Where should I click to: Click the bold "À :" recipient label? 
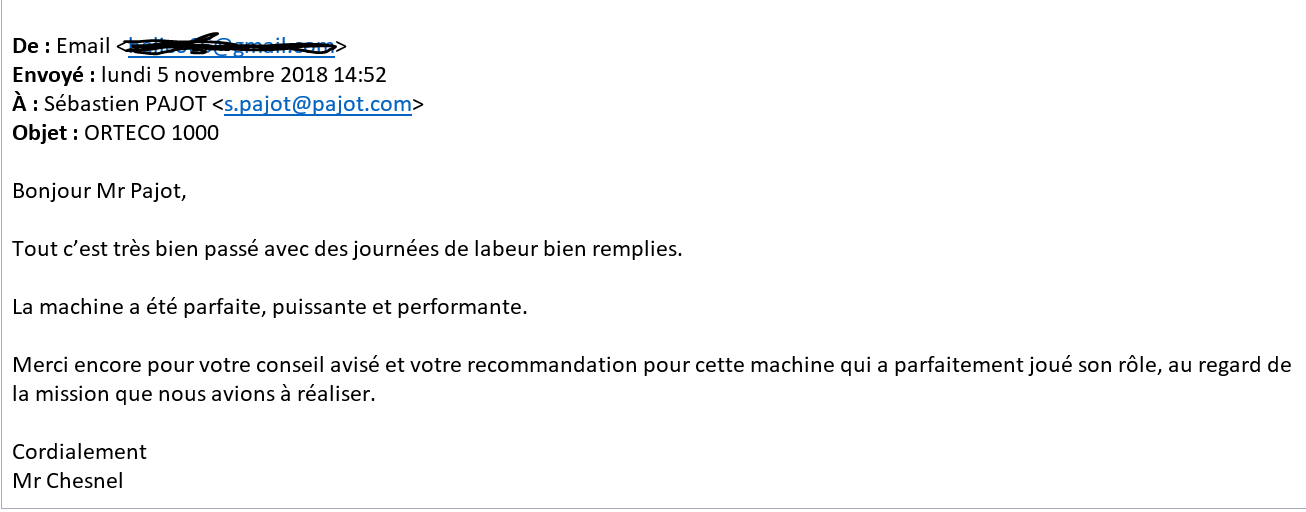(x=26, y=104)
